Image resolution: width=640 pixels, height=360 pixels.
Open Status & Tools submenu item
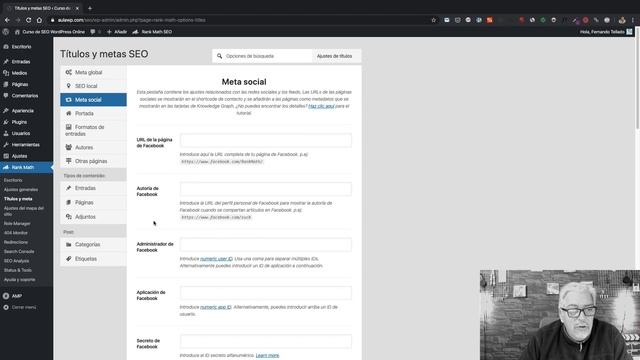click(x=18, y=270)
